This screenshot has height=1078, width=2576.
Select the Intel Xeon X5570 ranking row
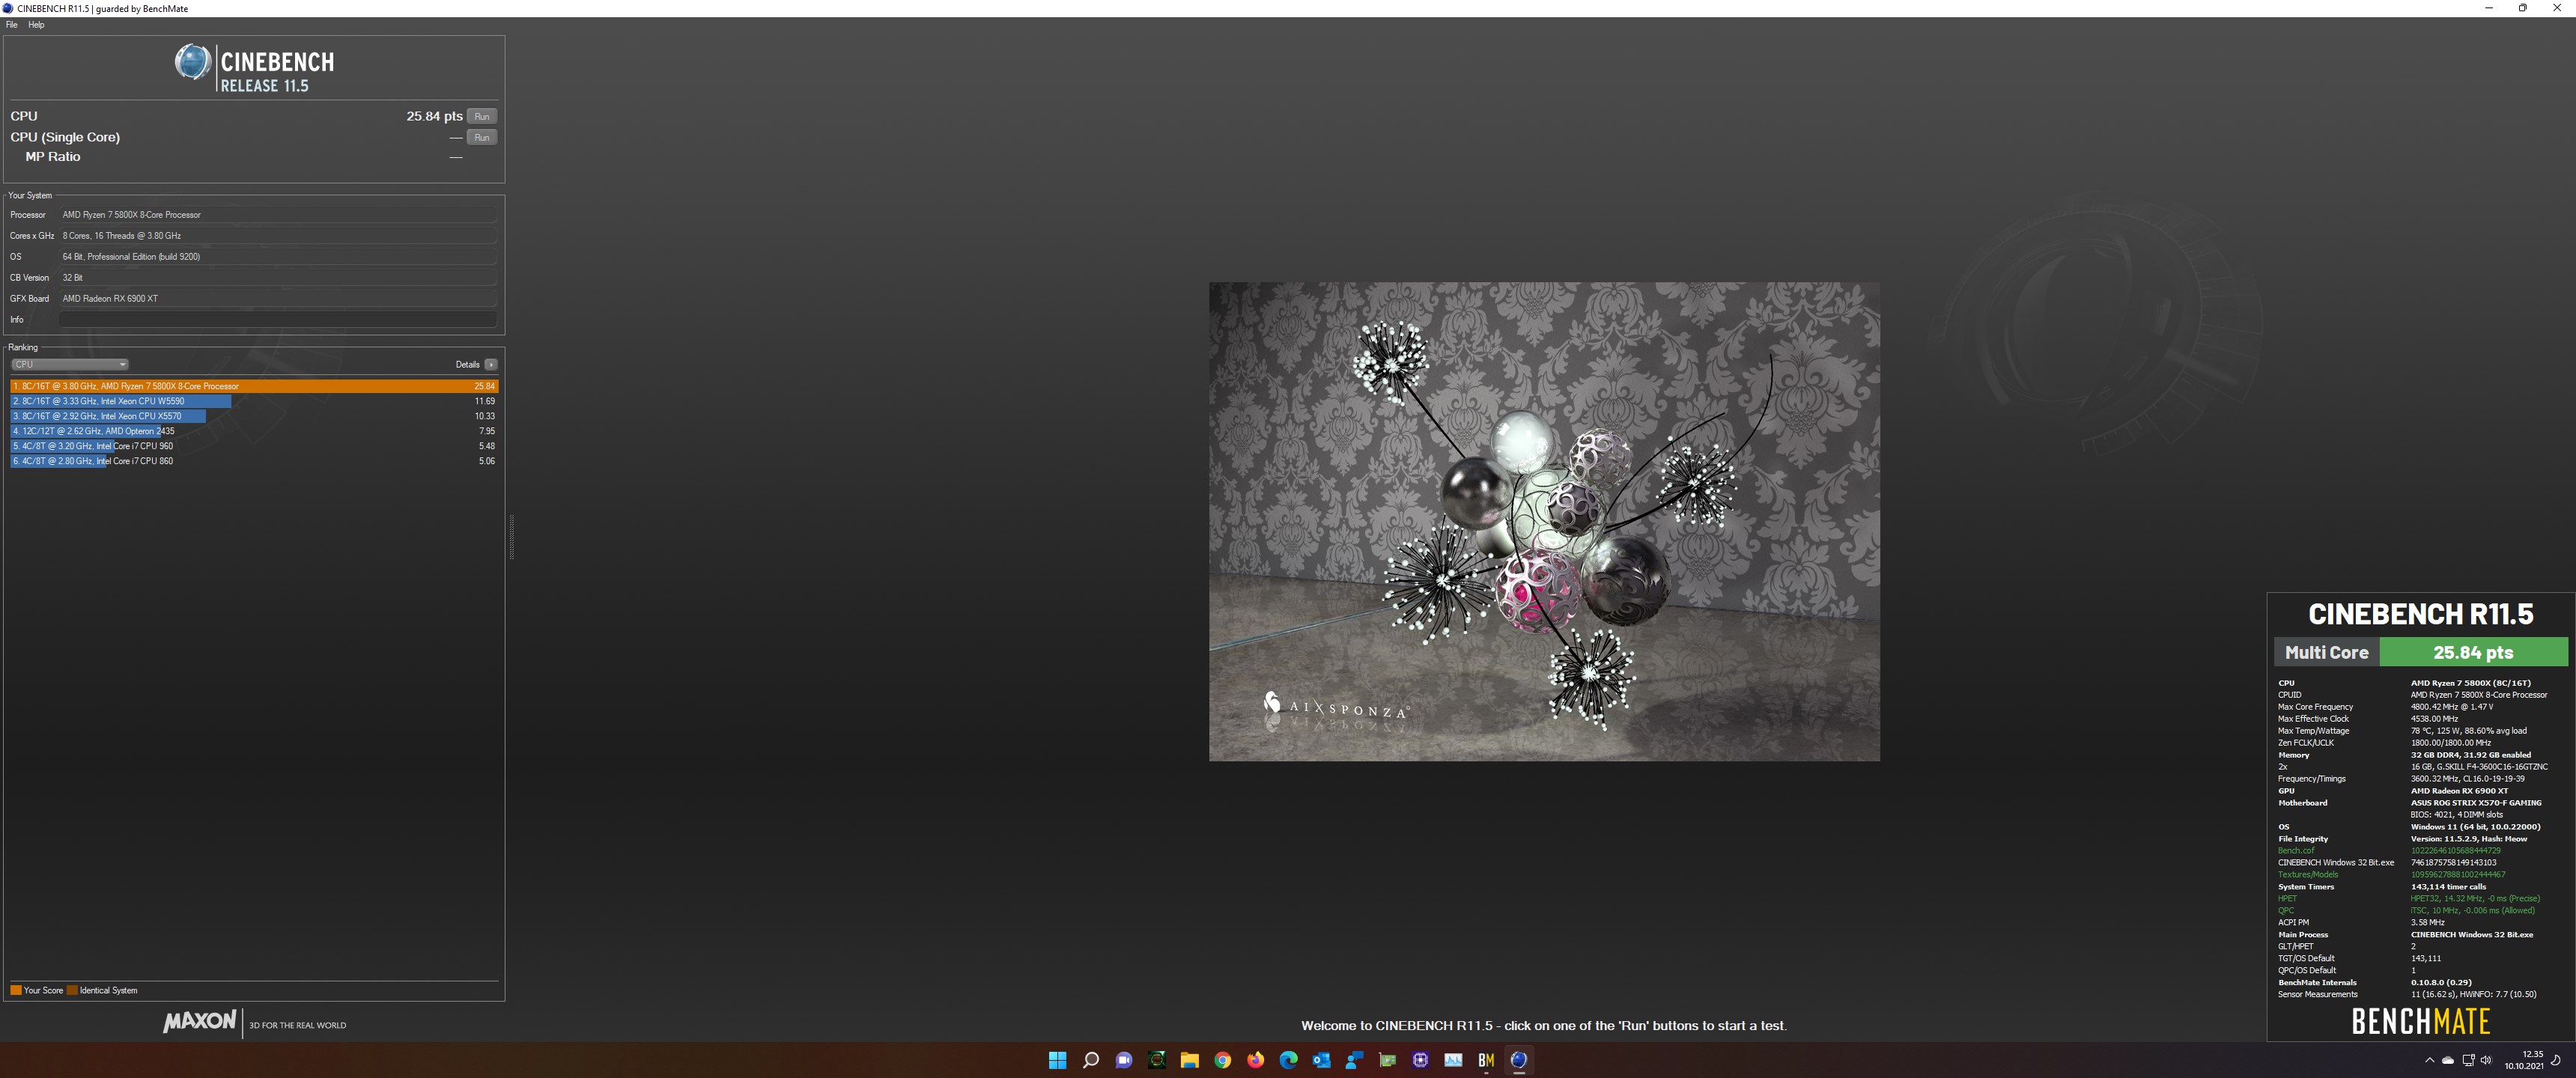tap(254, 416)
